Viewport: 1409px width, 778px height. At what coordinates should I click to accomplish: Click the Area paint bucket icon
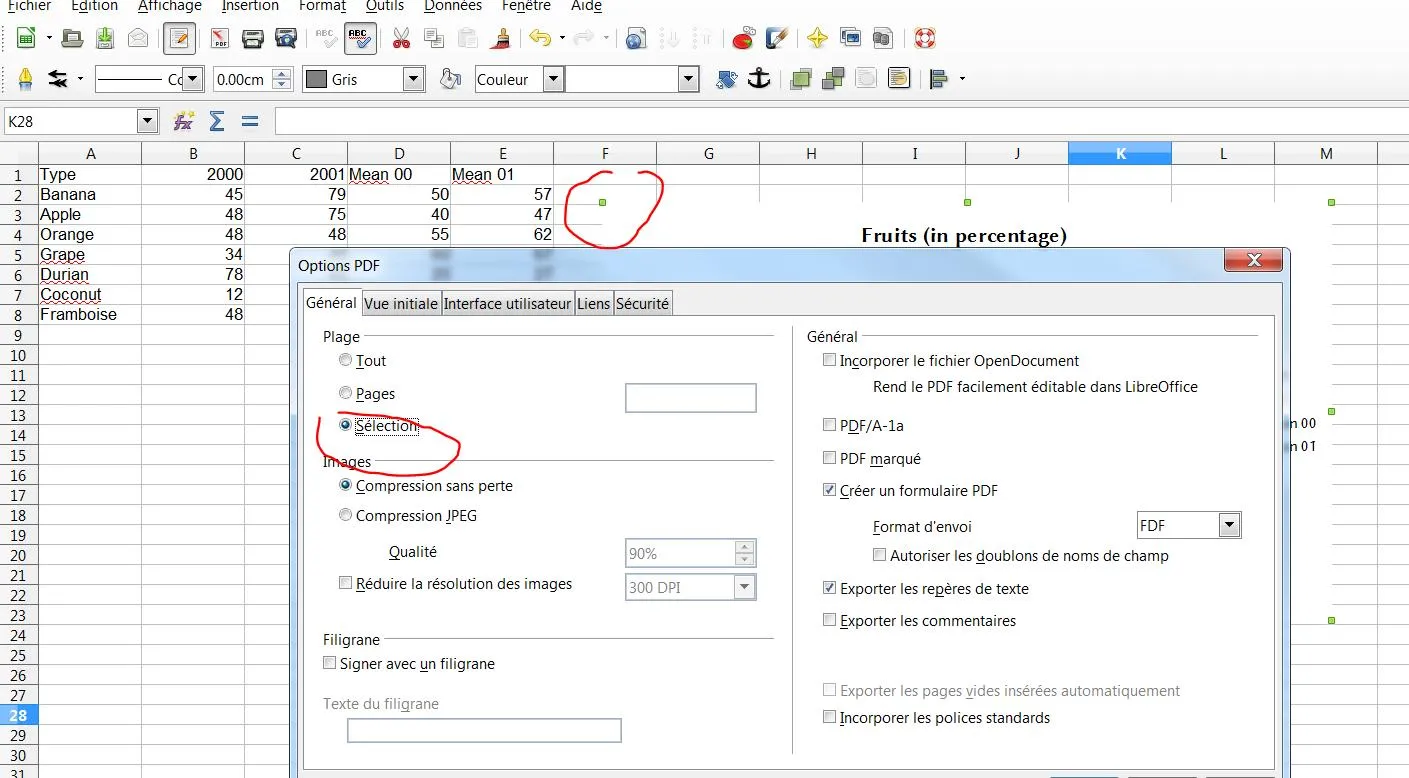(451, 79)
